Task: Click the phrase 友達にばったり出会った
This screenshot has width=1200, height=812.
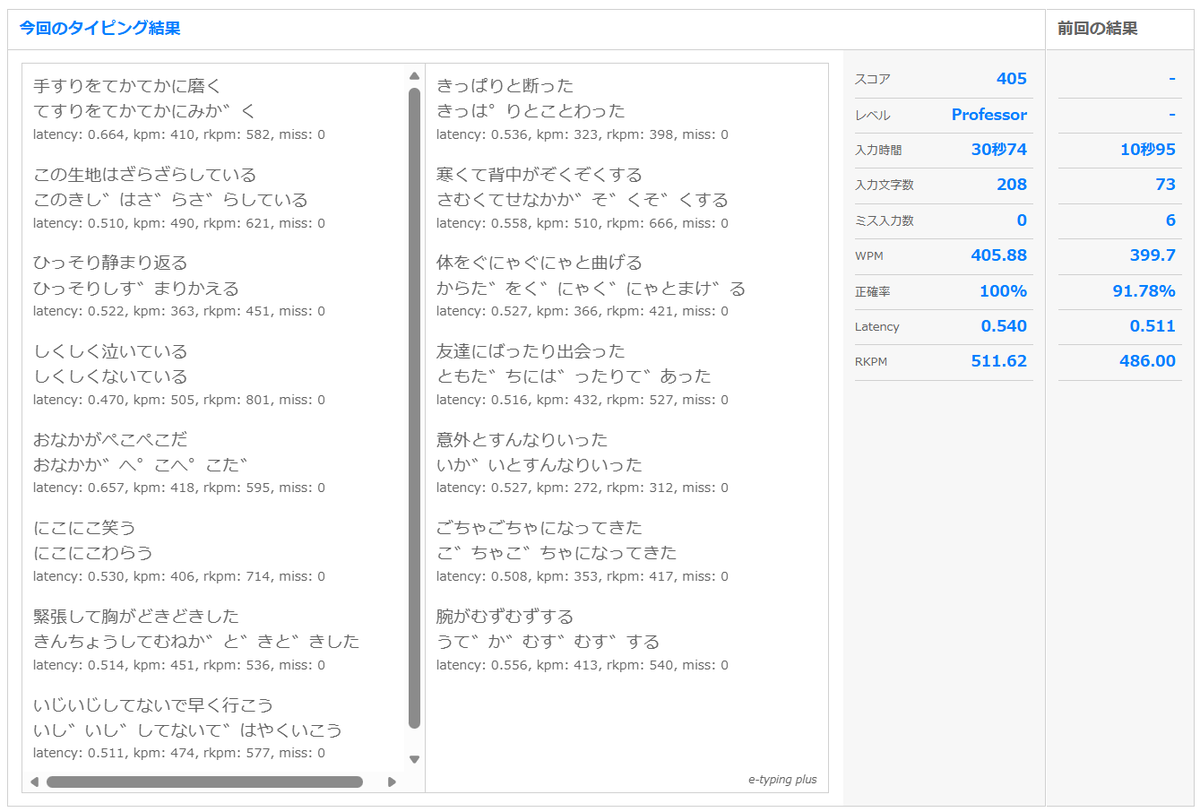Action: (530, 352)
